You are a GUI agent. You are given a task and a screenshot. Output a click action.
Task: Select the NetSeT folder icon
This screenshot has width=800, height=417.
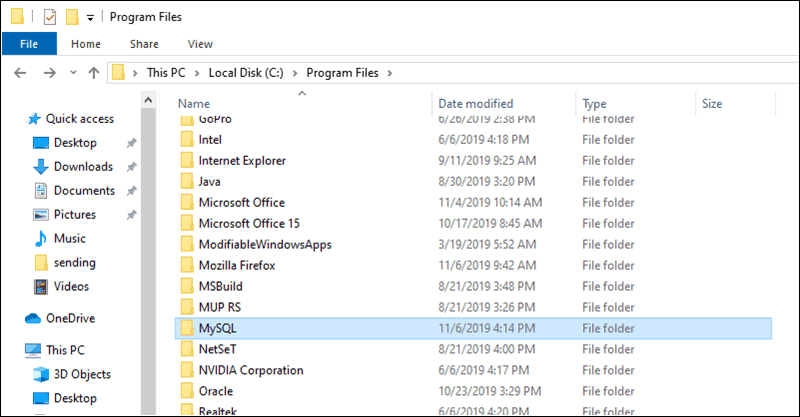[x=187, y=349]
